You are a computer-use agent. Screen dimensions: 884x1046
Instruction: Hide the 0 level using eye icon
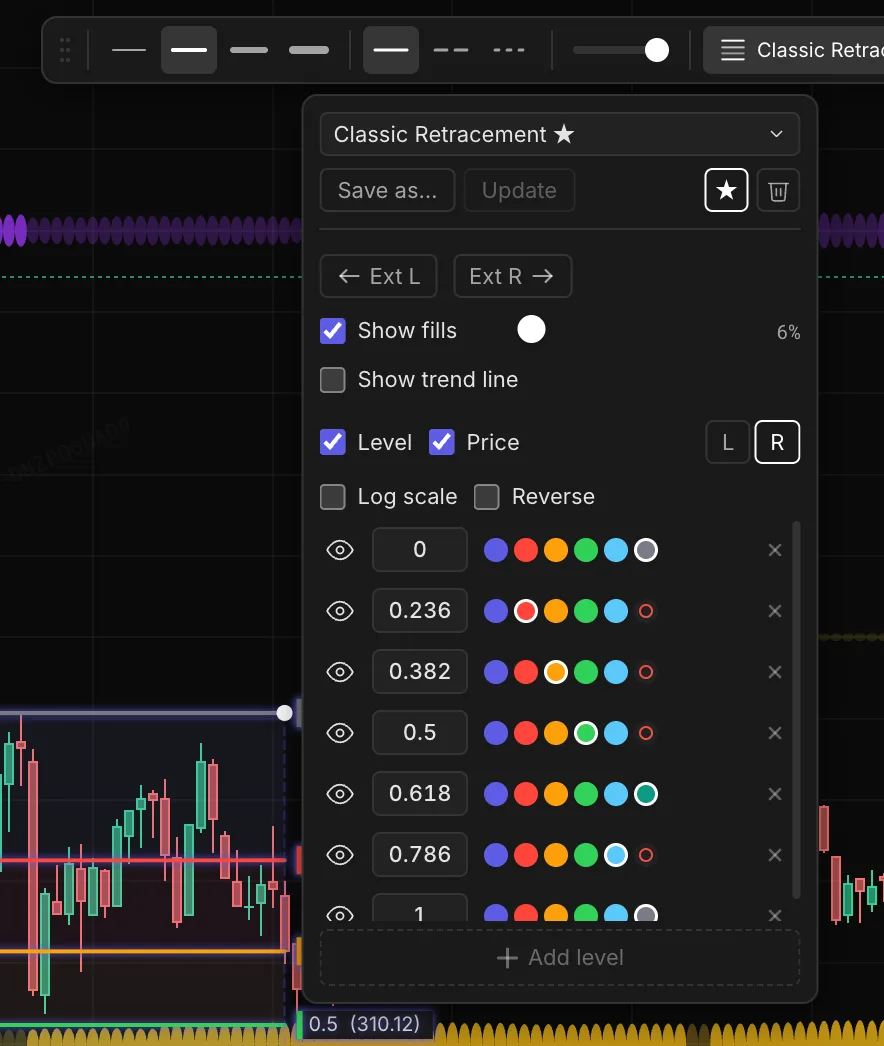340,550
